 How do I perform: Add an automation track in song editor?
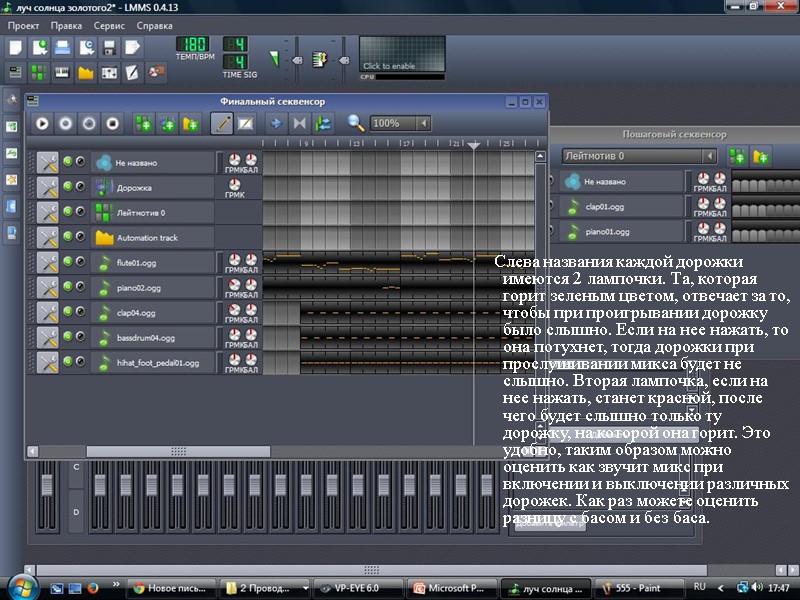tap(190, 123)
